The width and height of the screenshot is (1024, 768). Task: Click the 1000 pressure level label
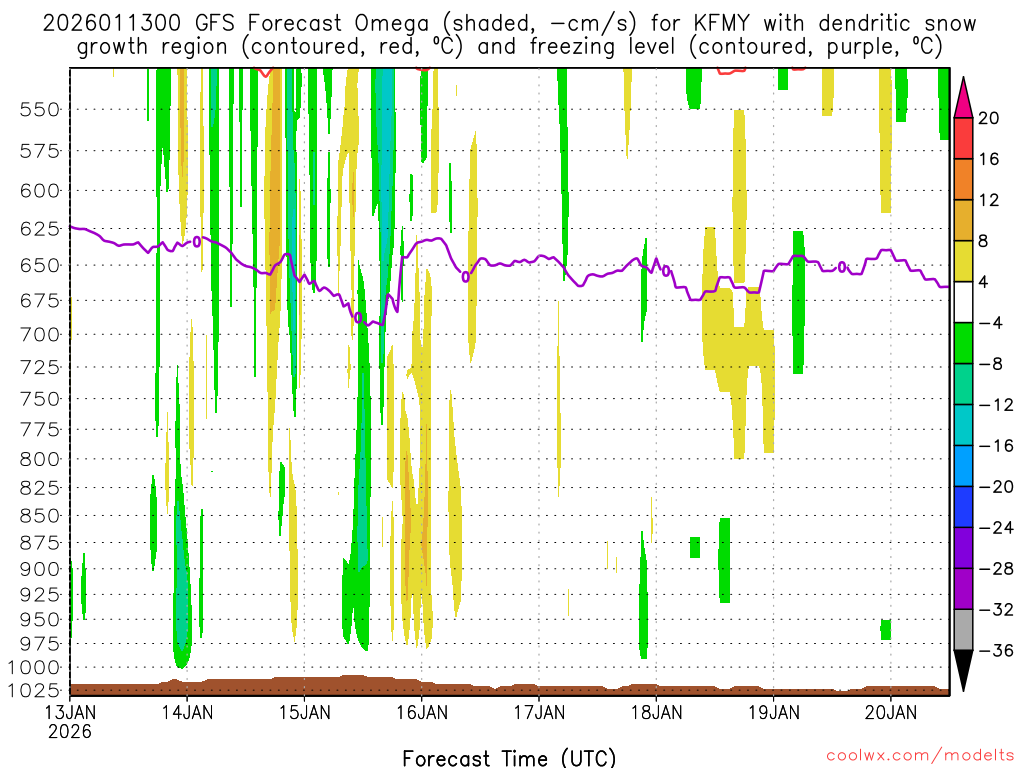point(34,667)
